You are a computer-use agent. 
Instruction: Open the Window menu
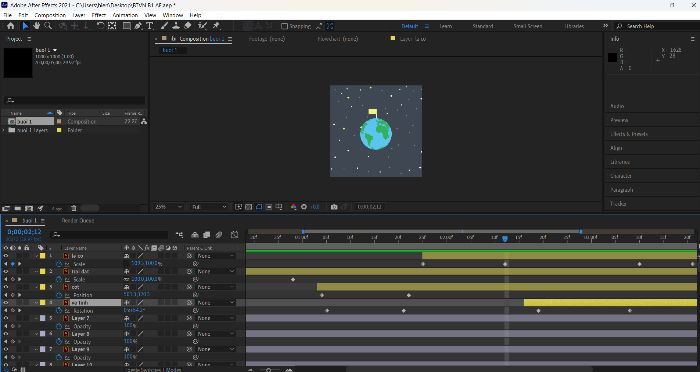[x=173, y=15]
